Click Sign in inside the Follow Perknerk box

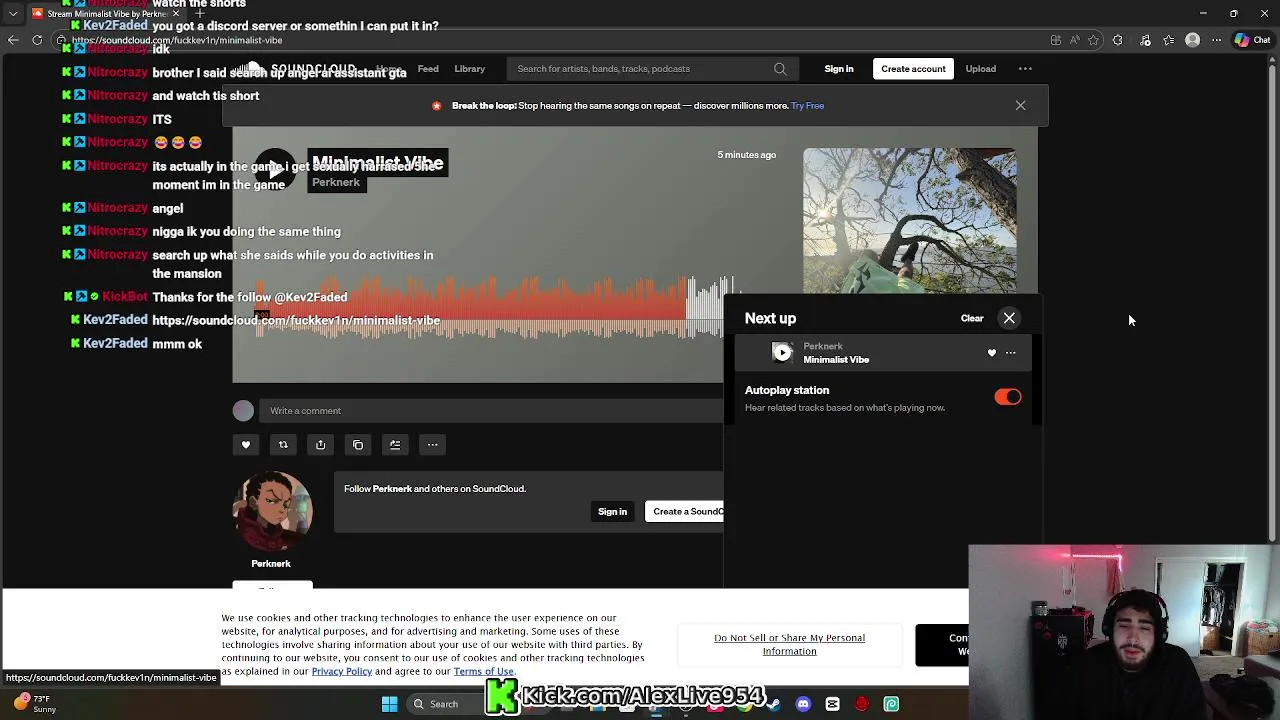612,512
